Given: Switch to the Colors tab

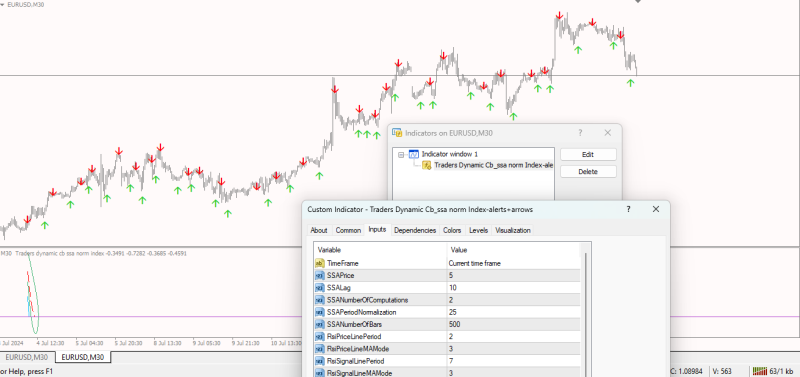Looking at the screenshot, I should pos(452,230).
